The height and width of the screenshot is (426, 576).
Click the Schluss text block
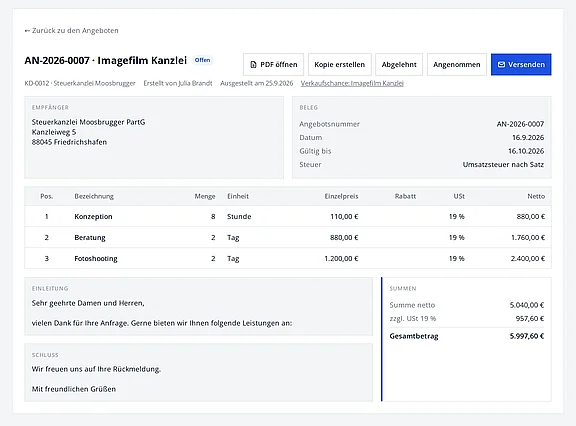coord(199,372)
